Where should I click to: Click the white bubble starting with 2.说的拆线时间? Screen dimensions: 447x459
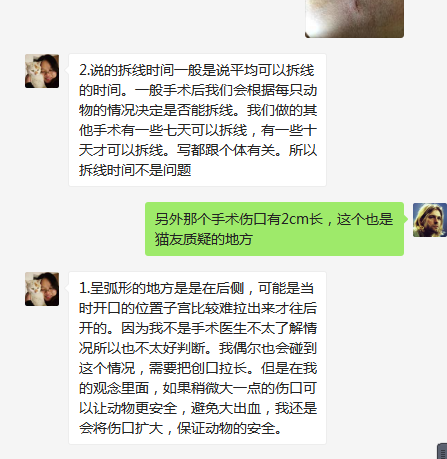point(197,120)
